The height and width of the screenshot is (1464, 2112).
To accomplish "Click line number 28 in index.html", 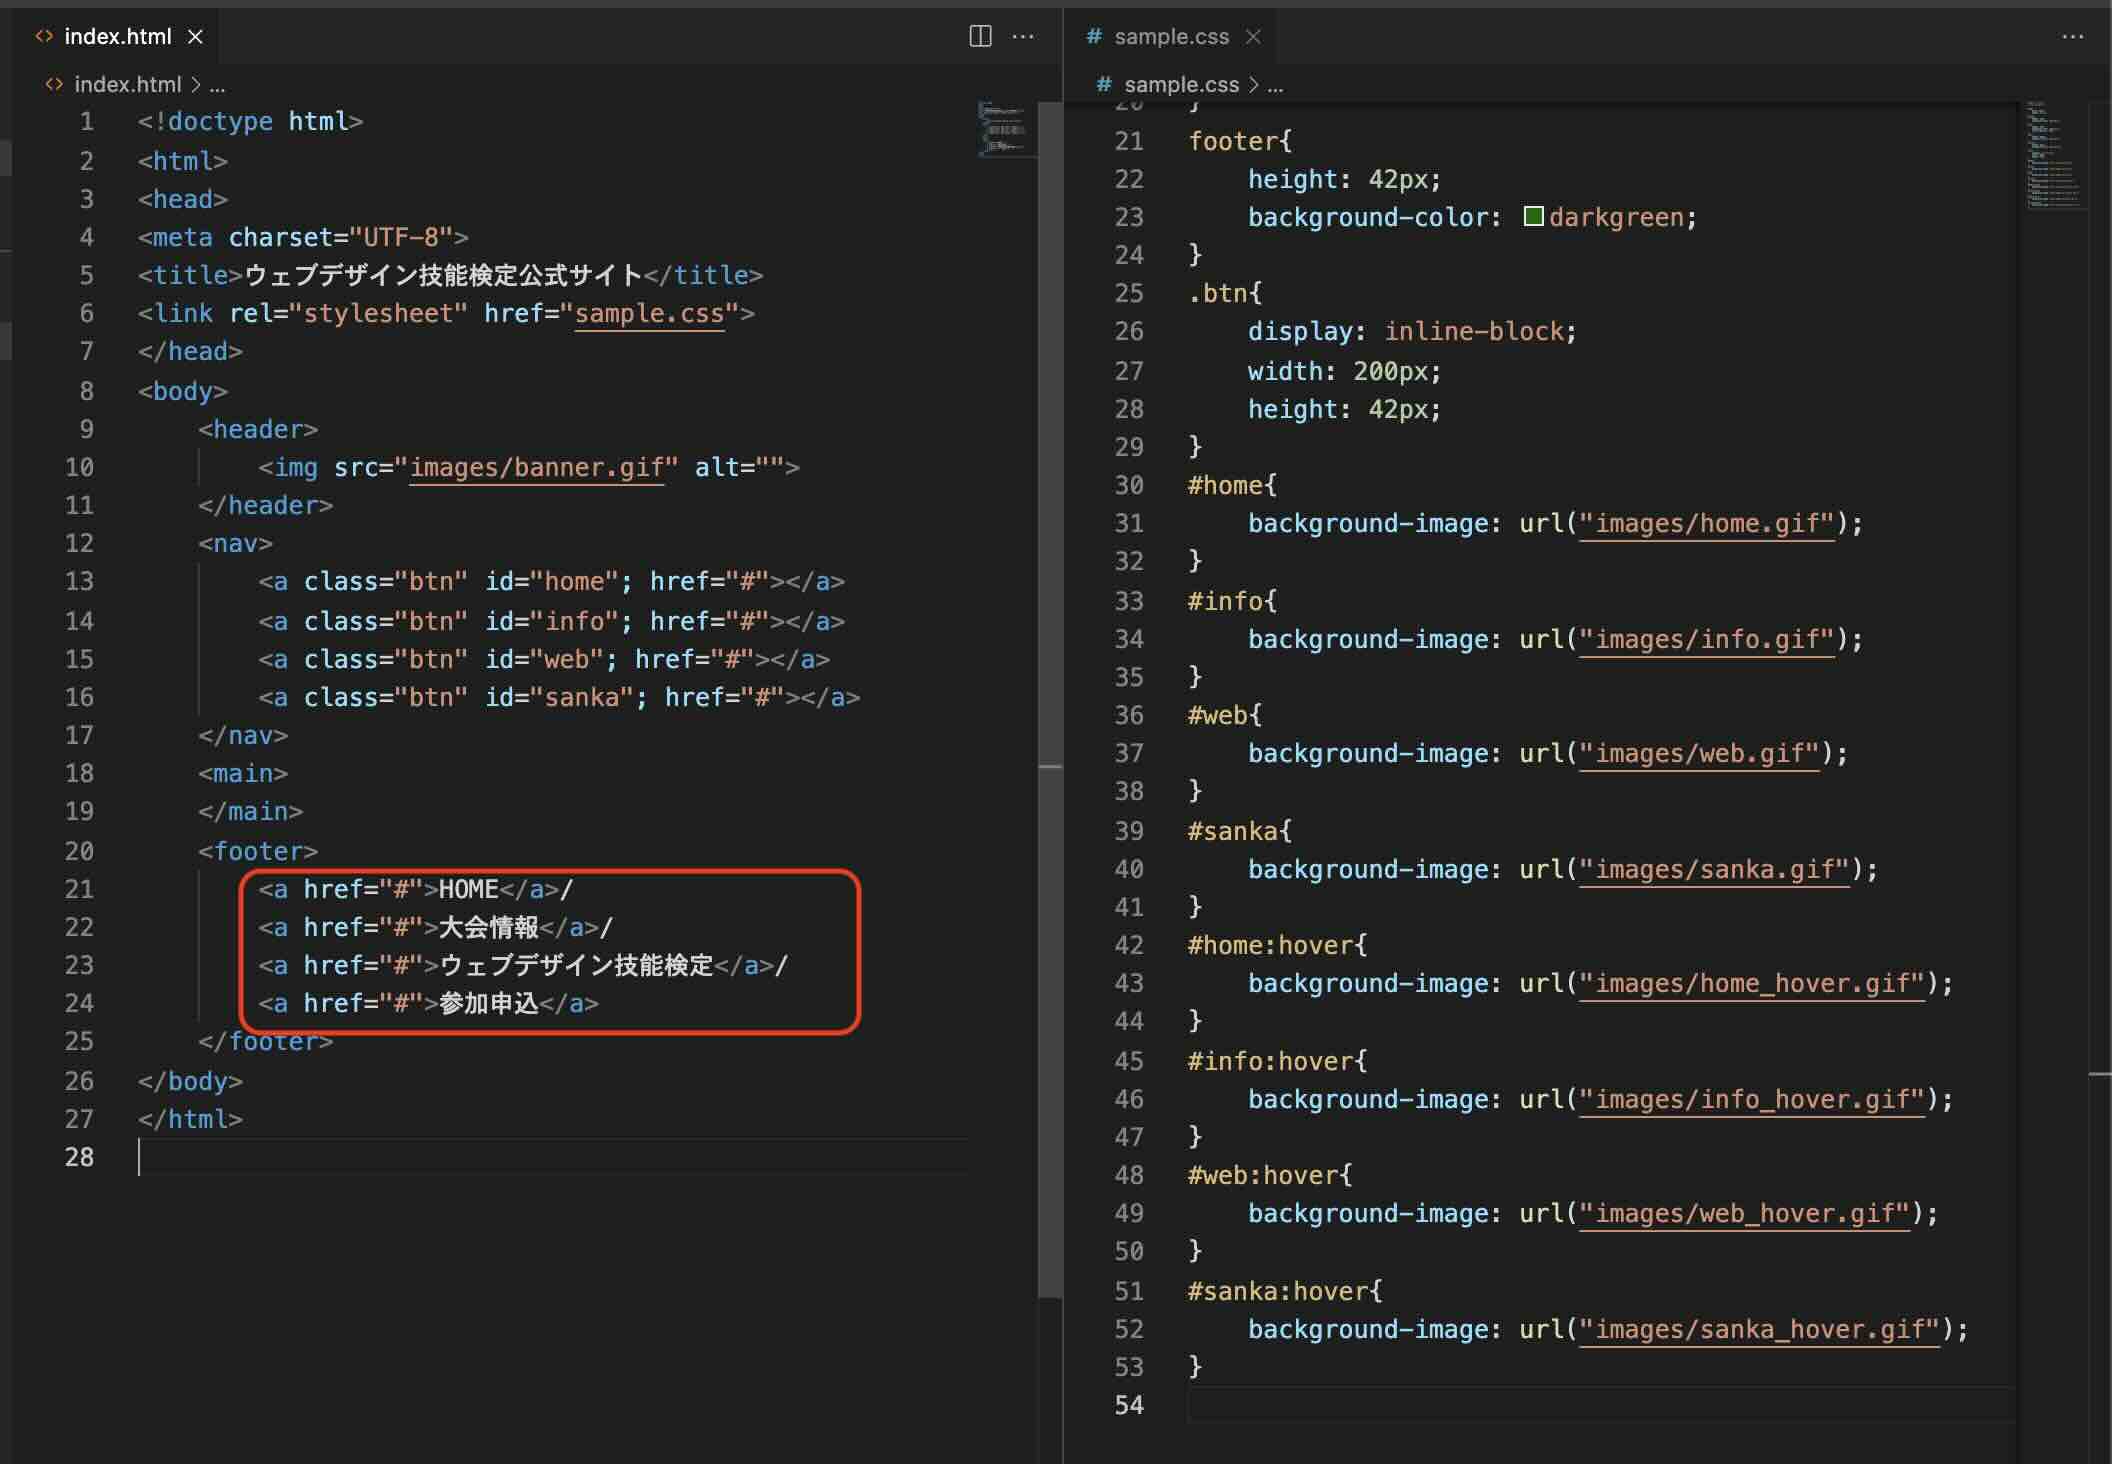I will click(79, 1158).
